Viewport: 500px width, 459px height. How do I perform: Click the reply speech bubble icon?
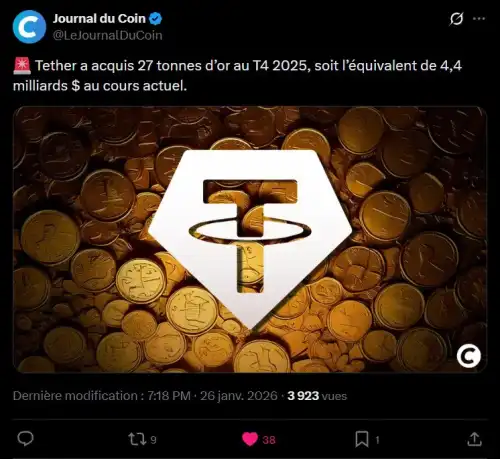(25, 439)
